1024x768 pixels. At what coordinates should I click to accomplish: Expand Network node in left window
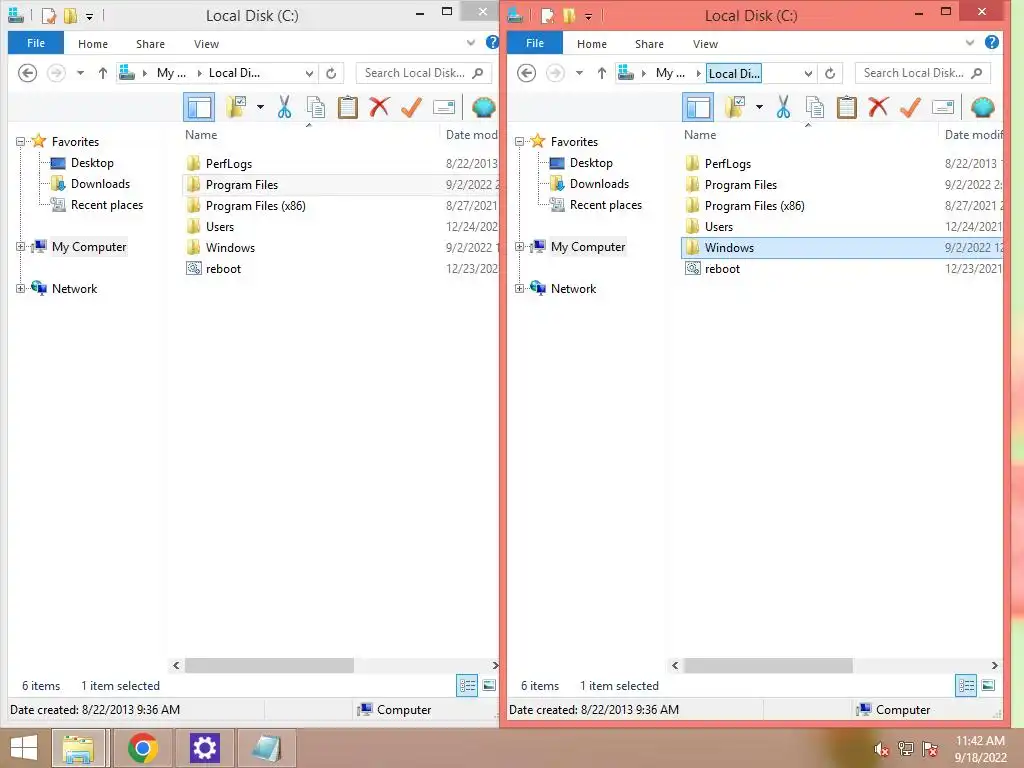[20, 289]
